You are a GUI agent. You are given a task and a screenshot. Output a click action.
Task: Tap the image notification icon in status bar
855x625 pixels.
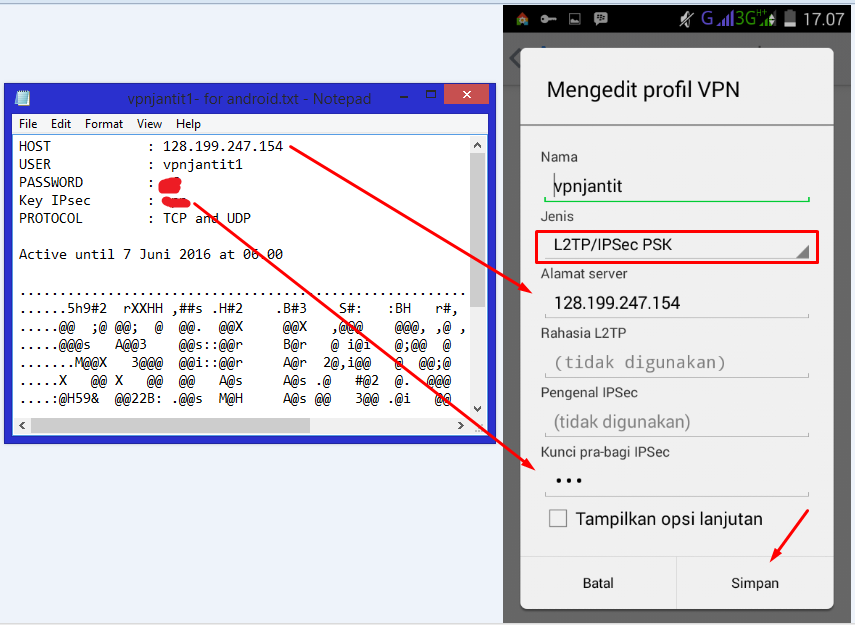point(575,20)
